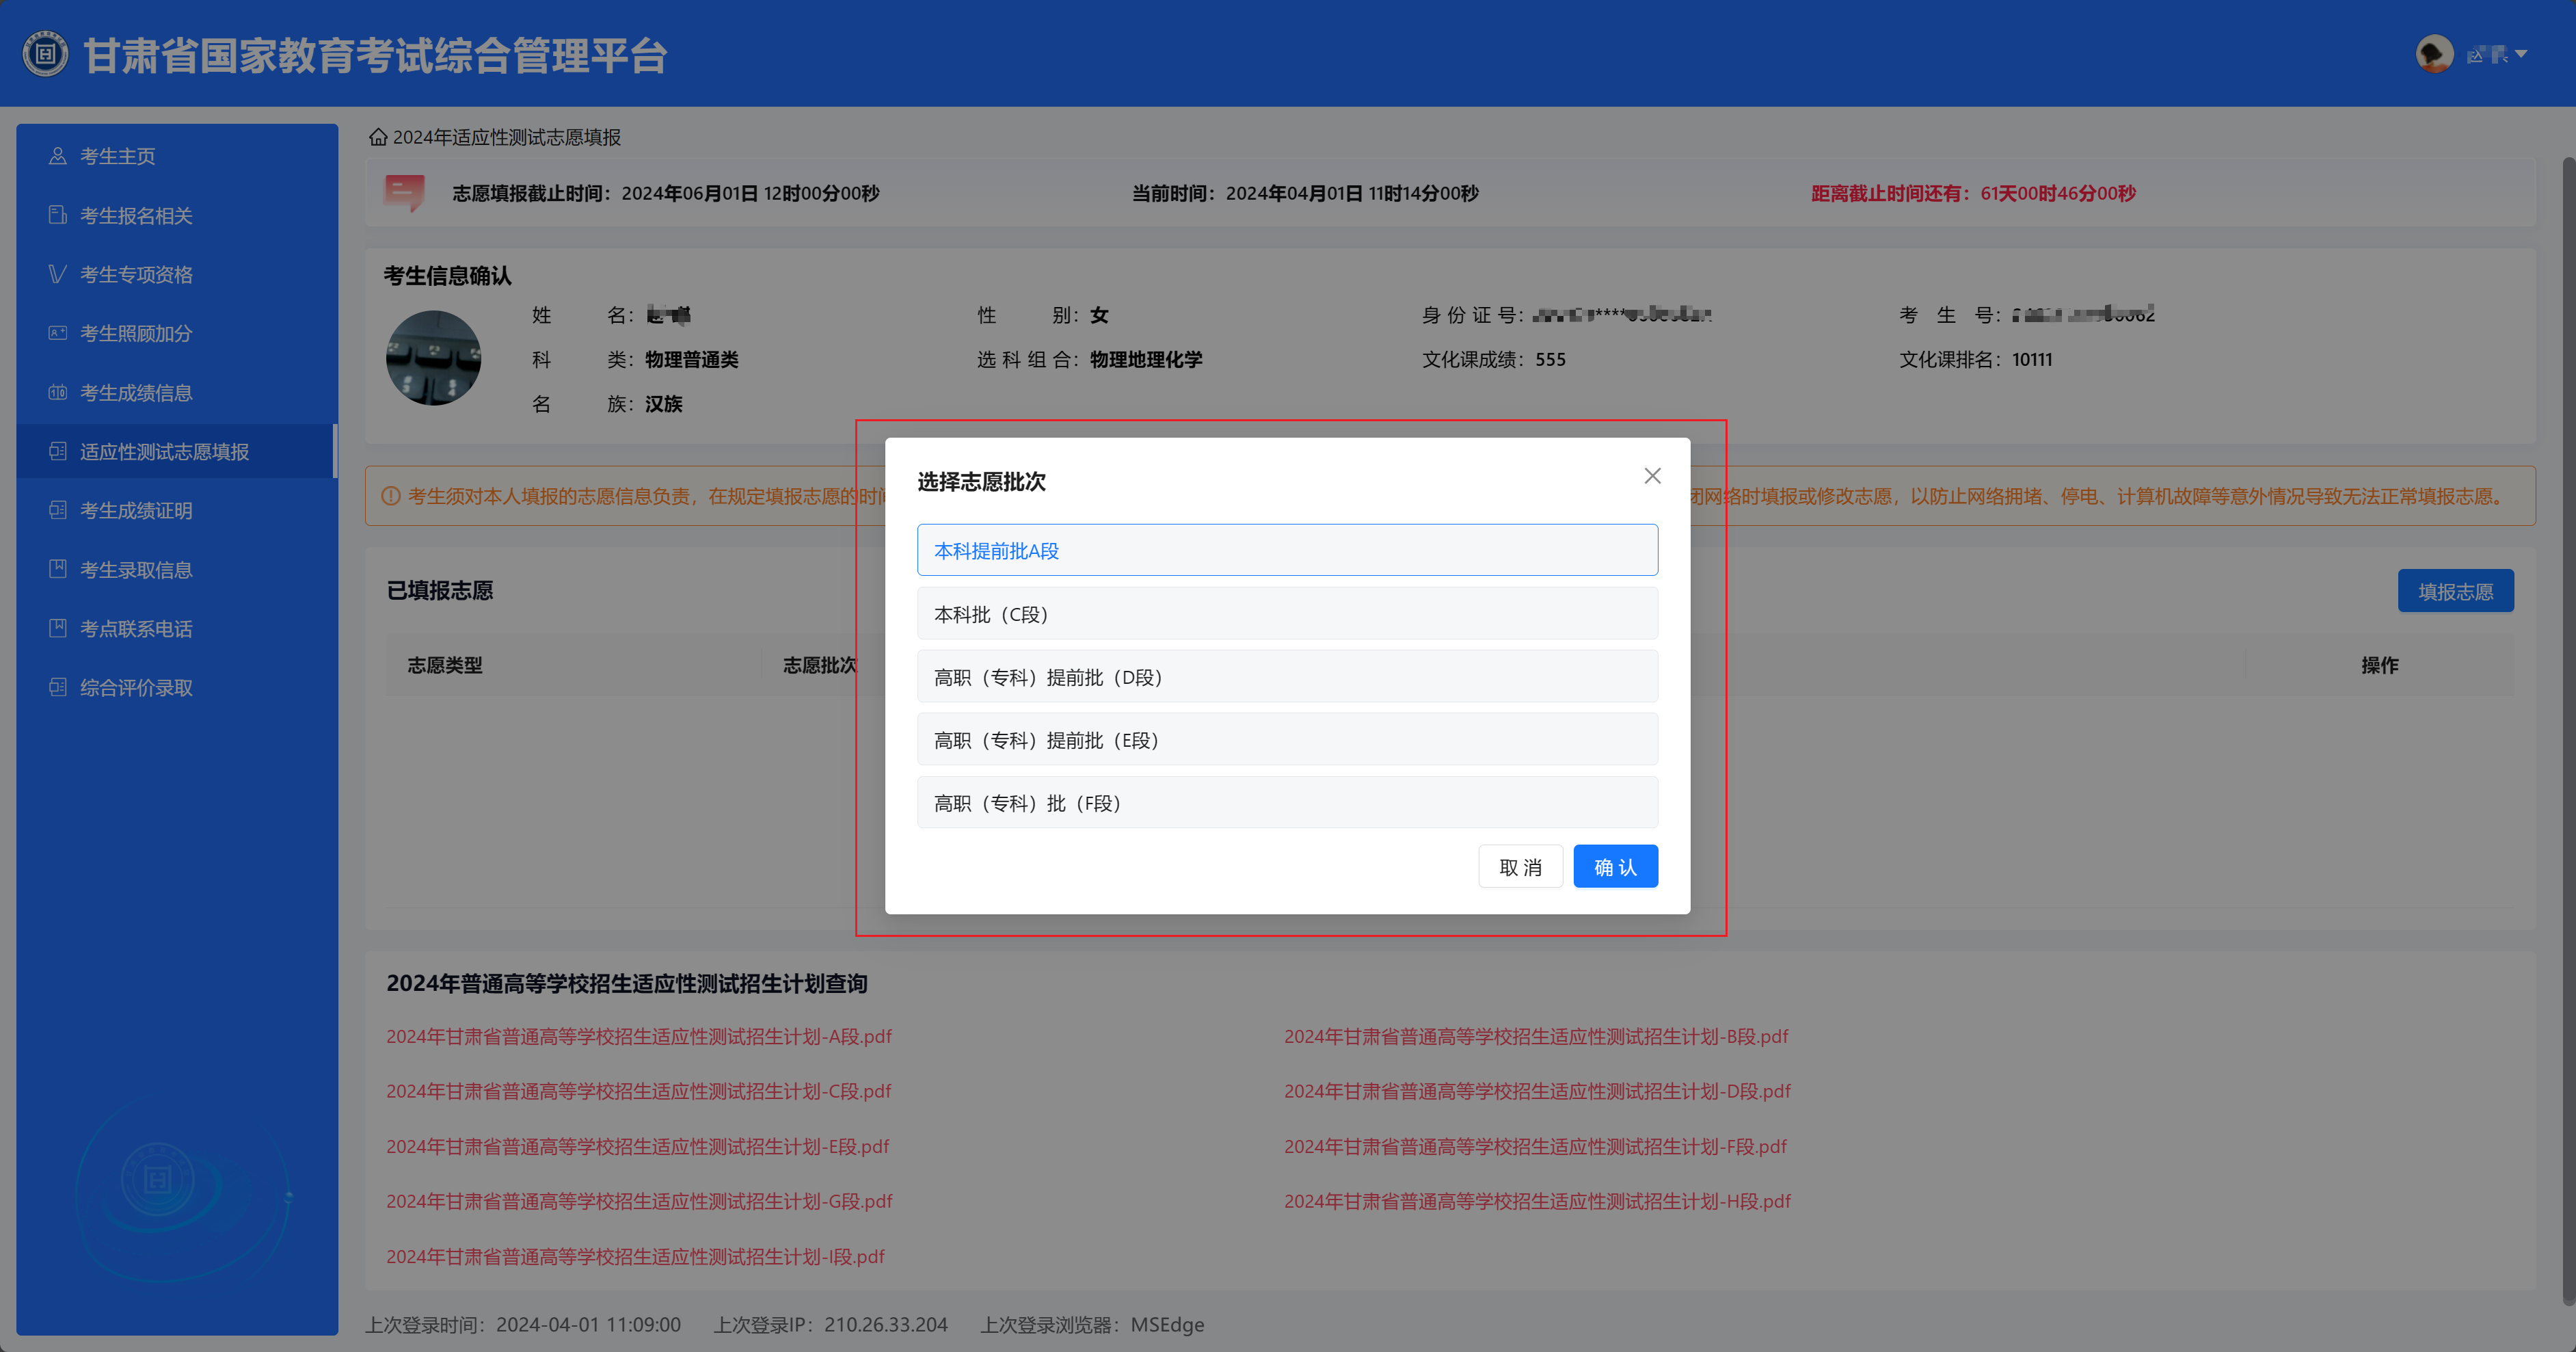Open the 招生计划-B段.pdf link
The height and width of the screenshot is (1352, 2576).
[1535, 1037]
